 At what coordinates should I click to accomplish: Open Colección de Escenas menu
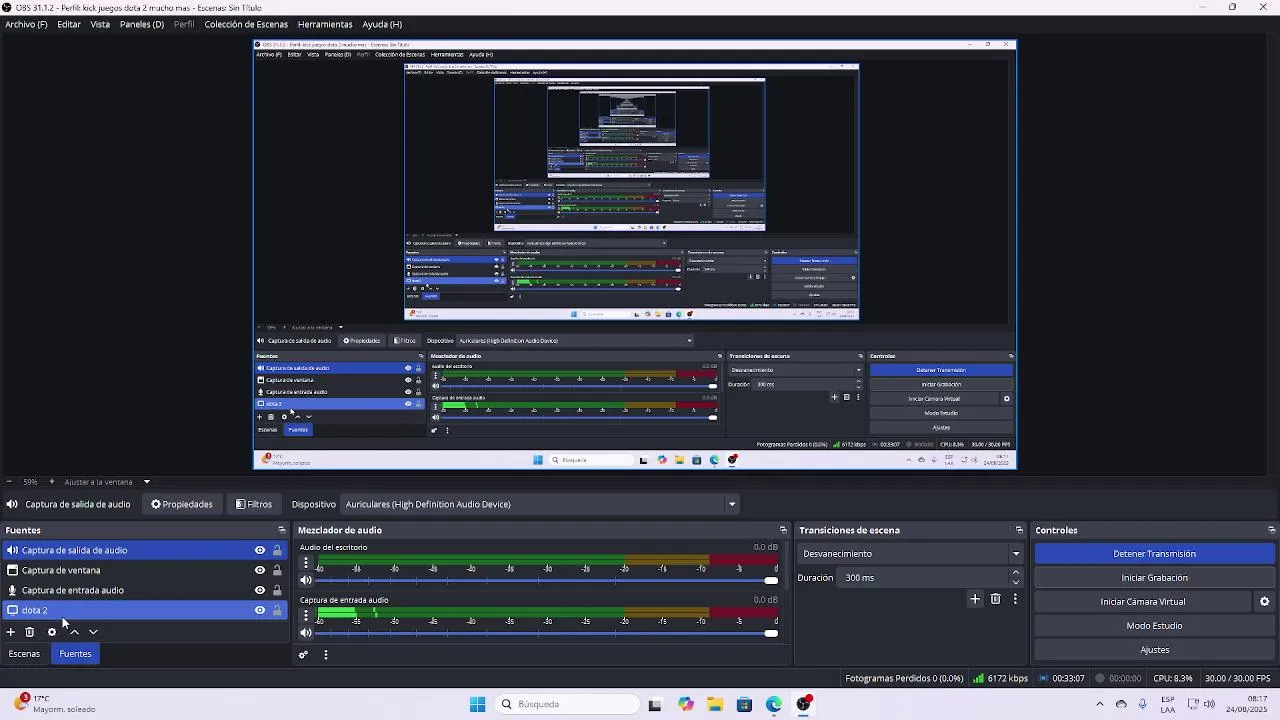pos(246,24)
